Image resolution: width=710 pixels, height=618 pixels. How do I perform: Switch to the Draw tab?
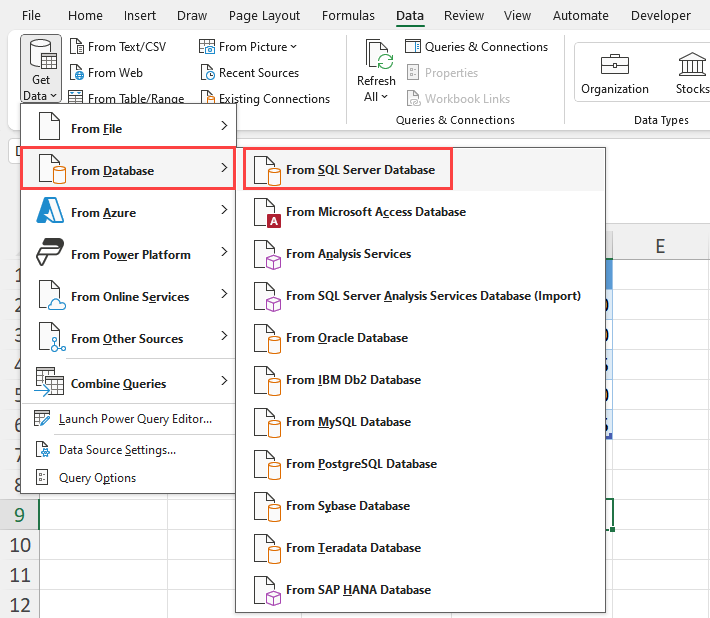[x=192, y=15]
